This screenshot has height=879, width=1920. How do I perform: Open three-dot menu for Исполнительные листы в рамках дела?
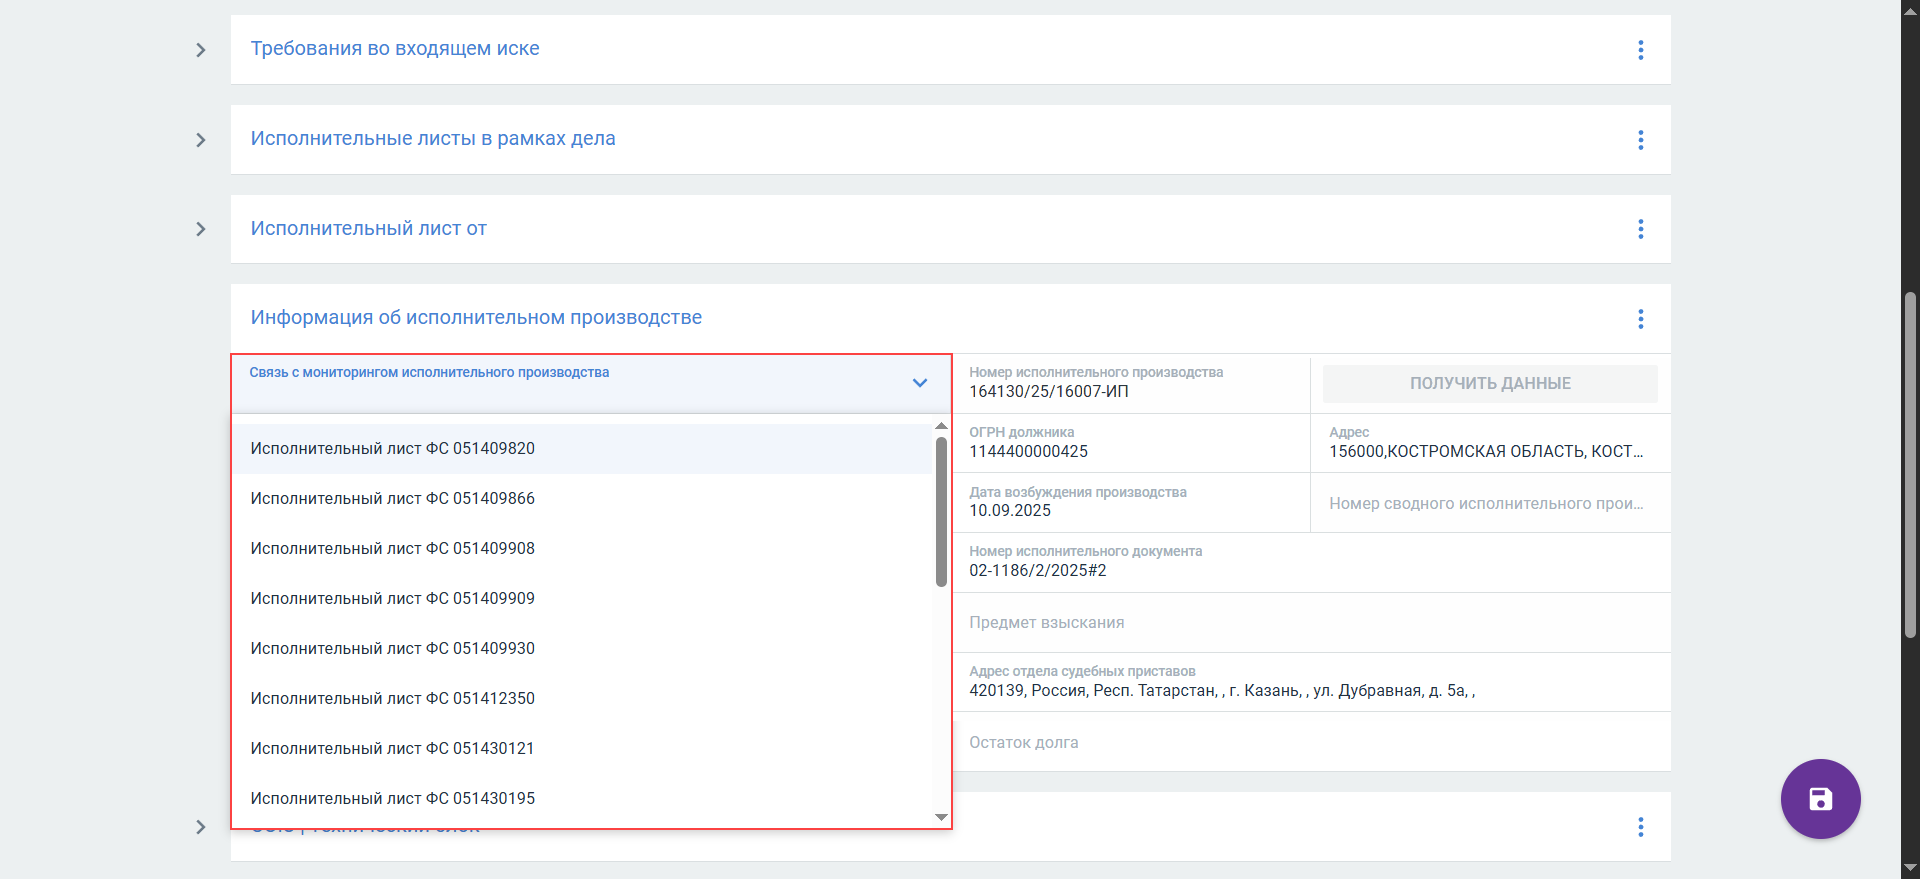pos(1640,140)
